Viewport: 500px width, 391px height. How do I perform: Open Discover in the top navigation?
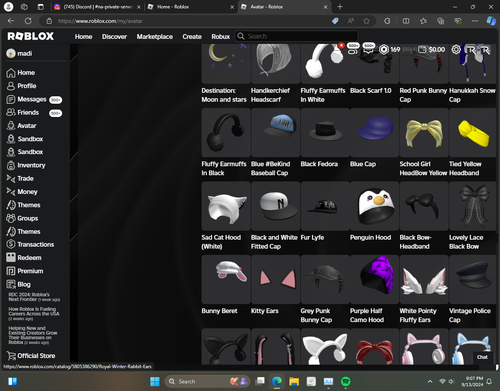point(114,36)
